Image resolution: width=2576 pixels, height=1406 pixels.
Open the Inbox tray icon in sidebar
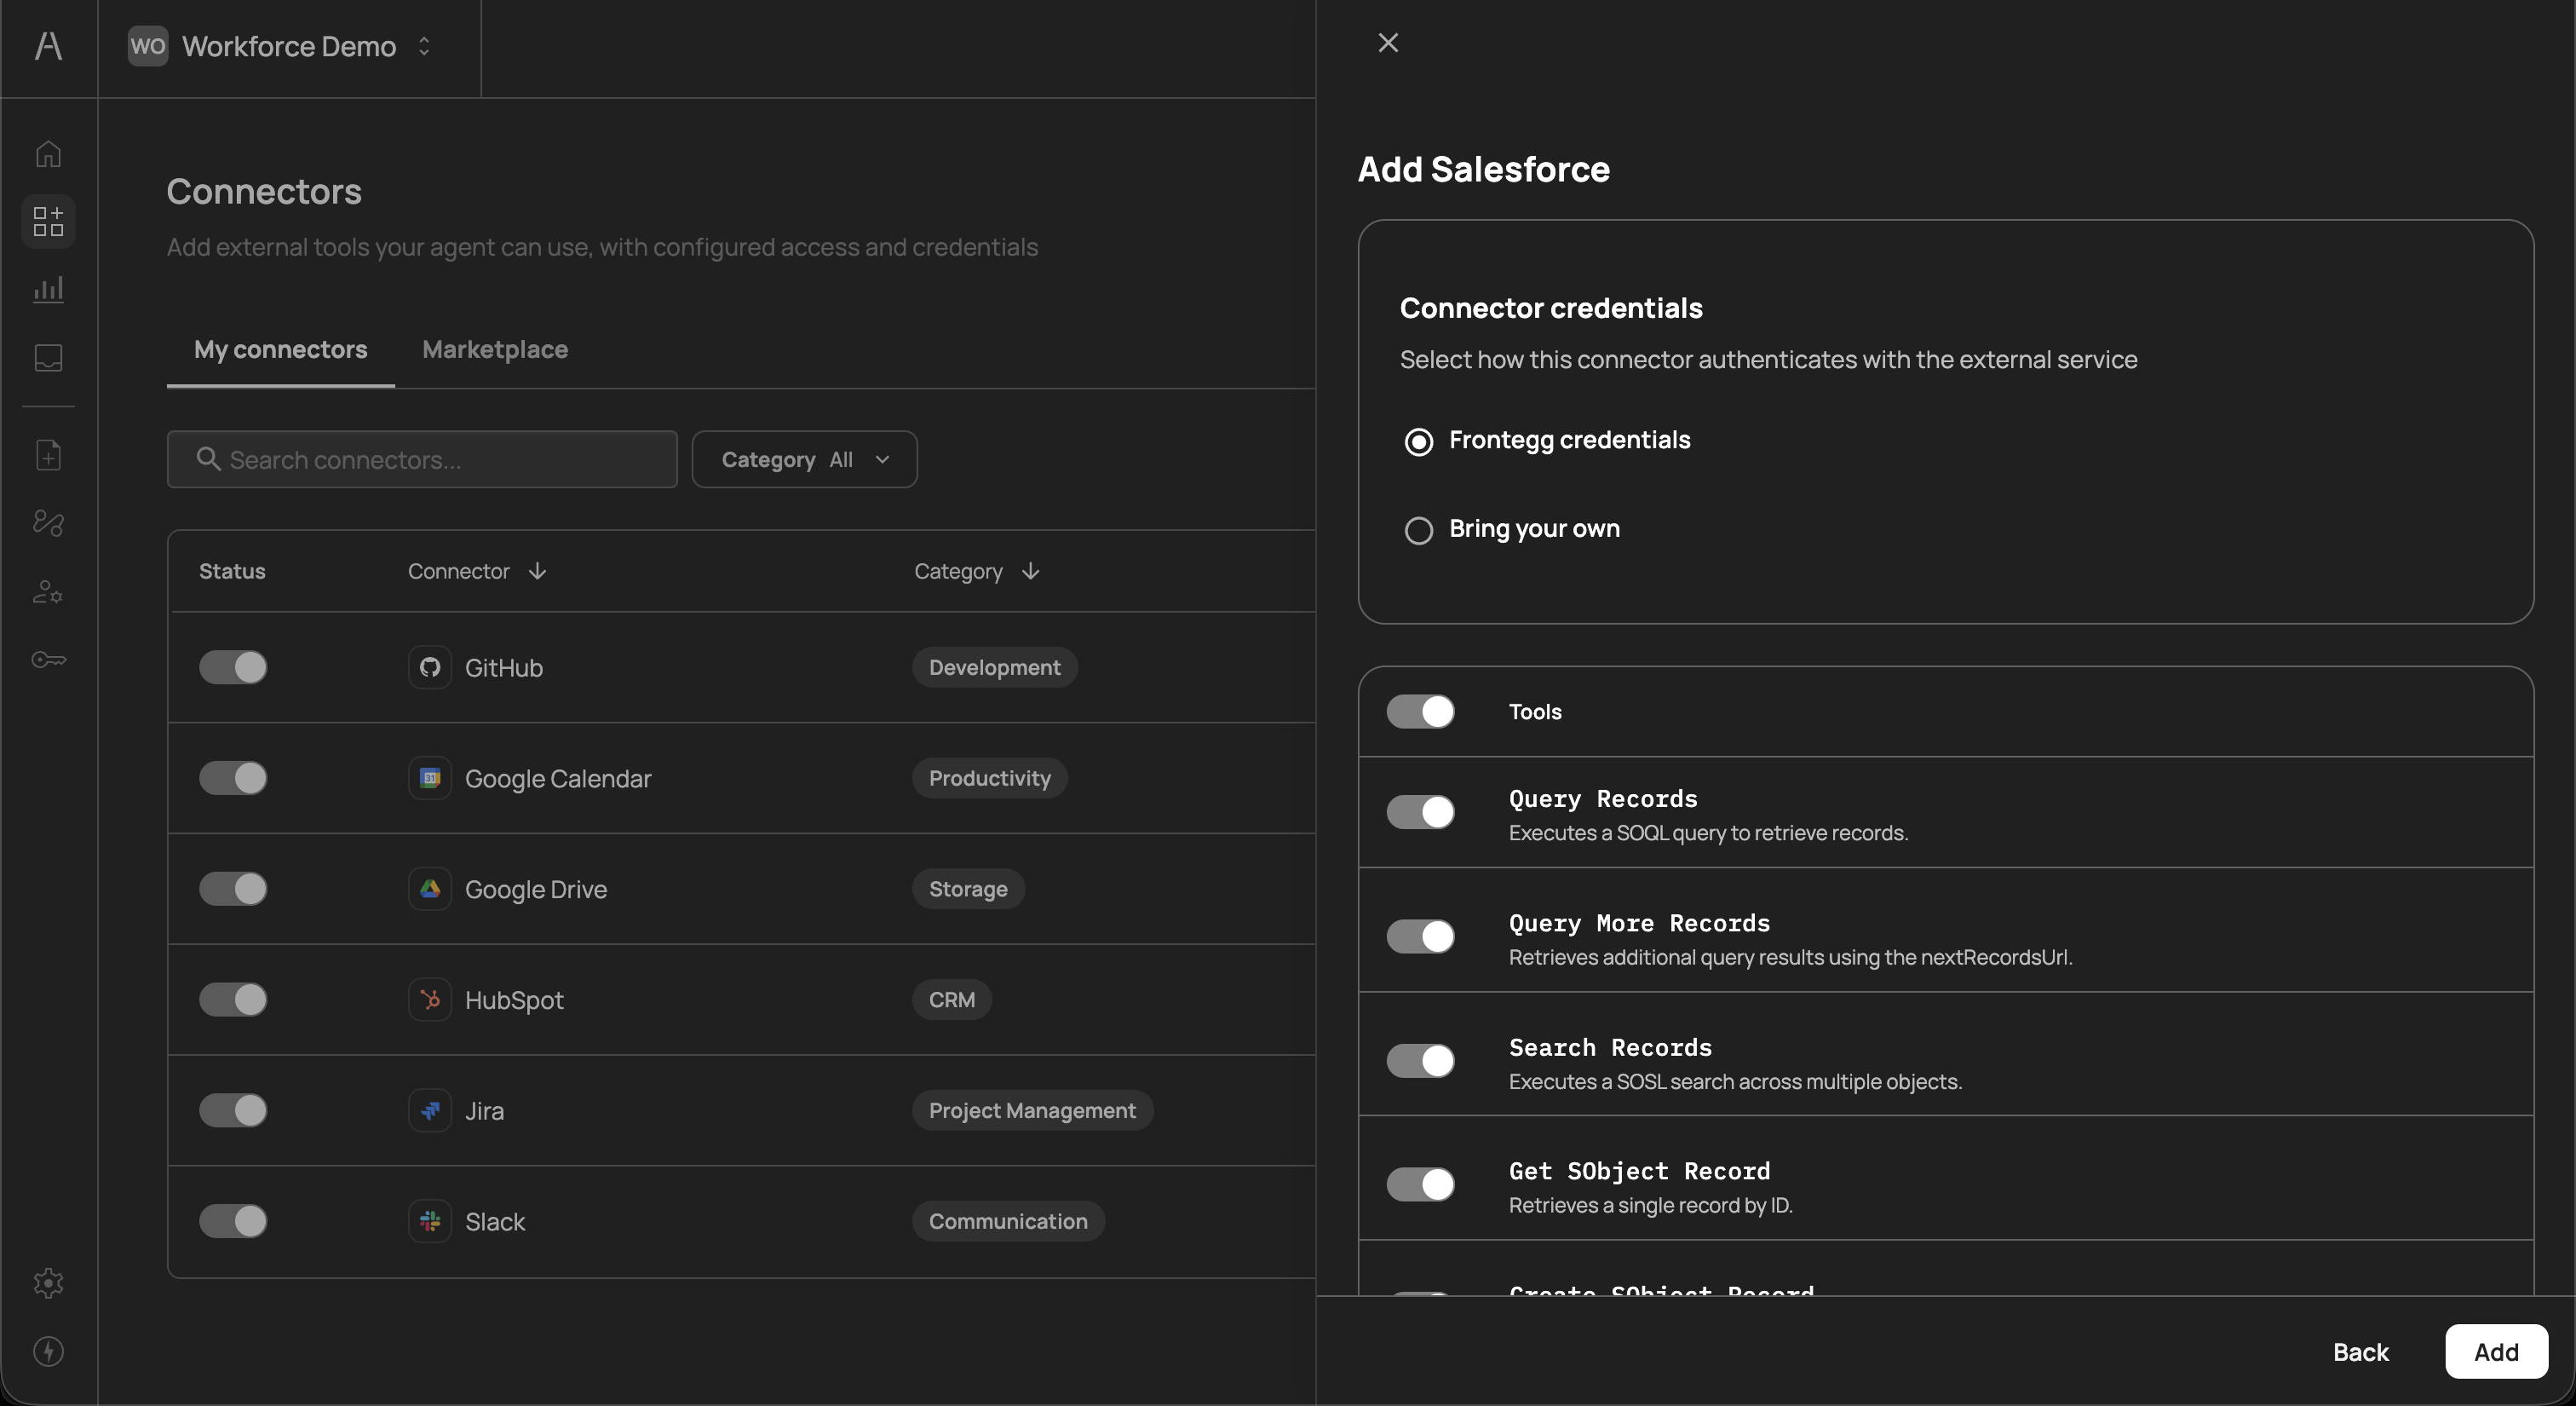(47, 358)
